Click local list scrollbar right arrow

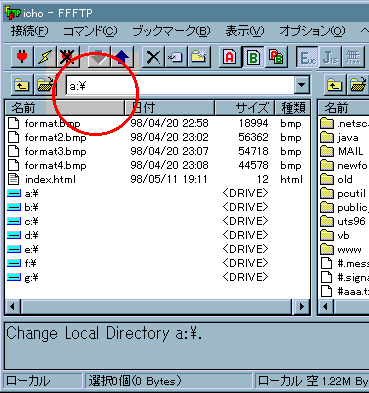(301, 306)
